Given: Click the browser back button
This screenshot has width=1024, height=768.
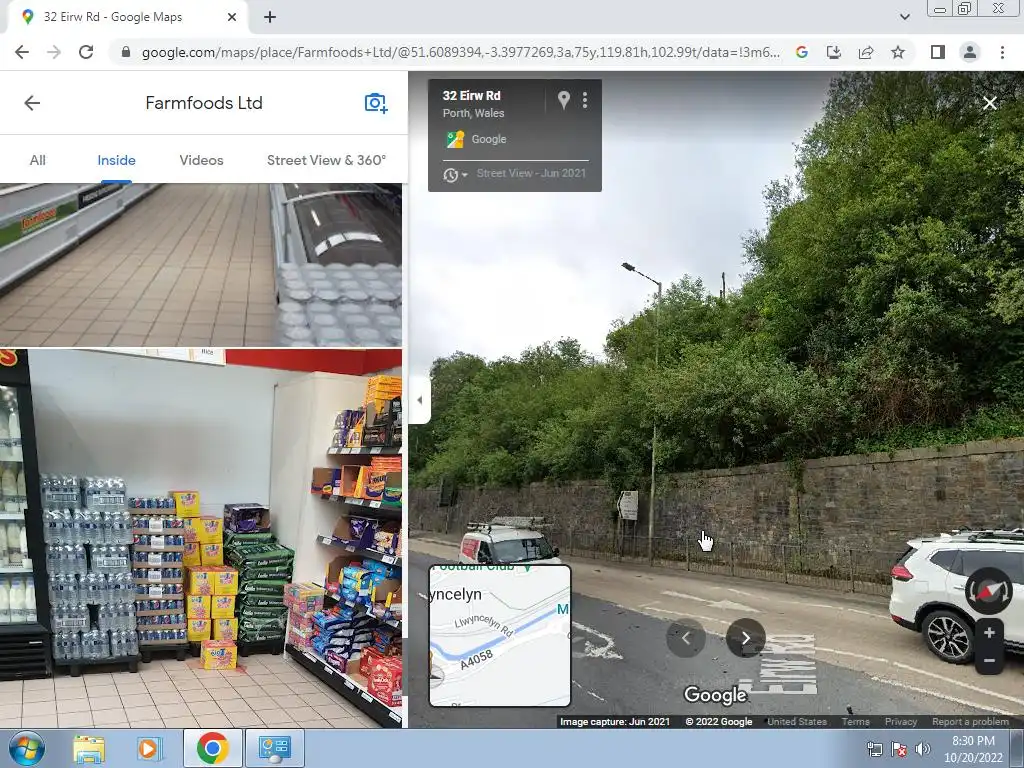Looking at the screenshot, I should tap(22, 52).
